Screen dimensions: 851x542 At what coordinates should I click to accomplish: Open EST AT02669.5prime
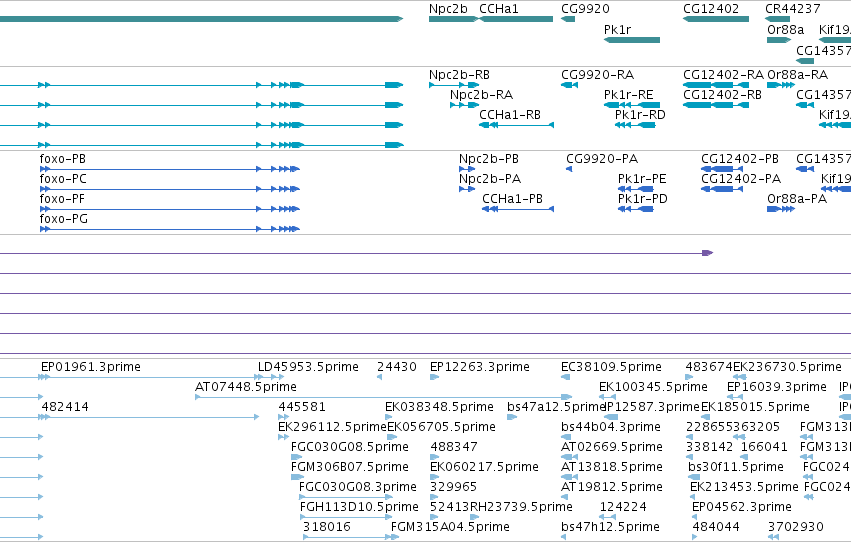pos(612,448)
